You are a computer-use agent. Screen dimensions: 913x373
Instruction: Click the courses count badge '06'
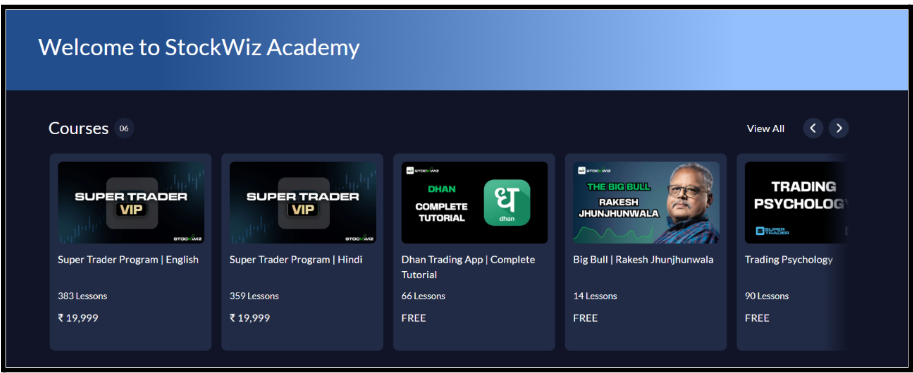(x=123, y=128)
